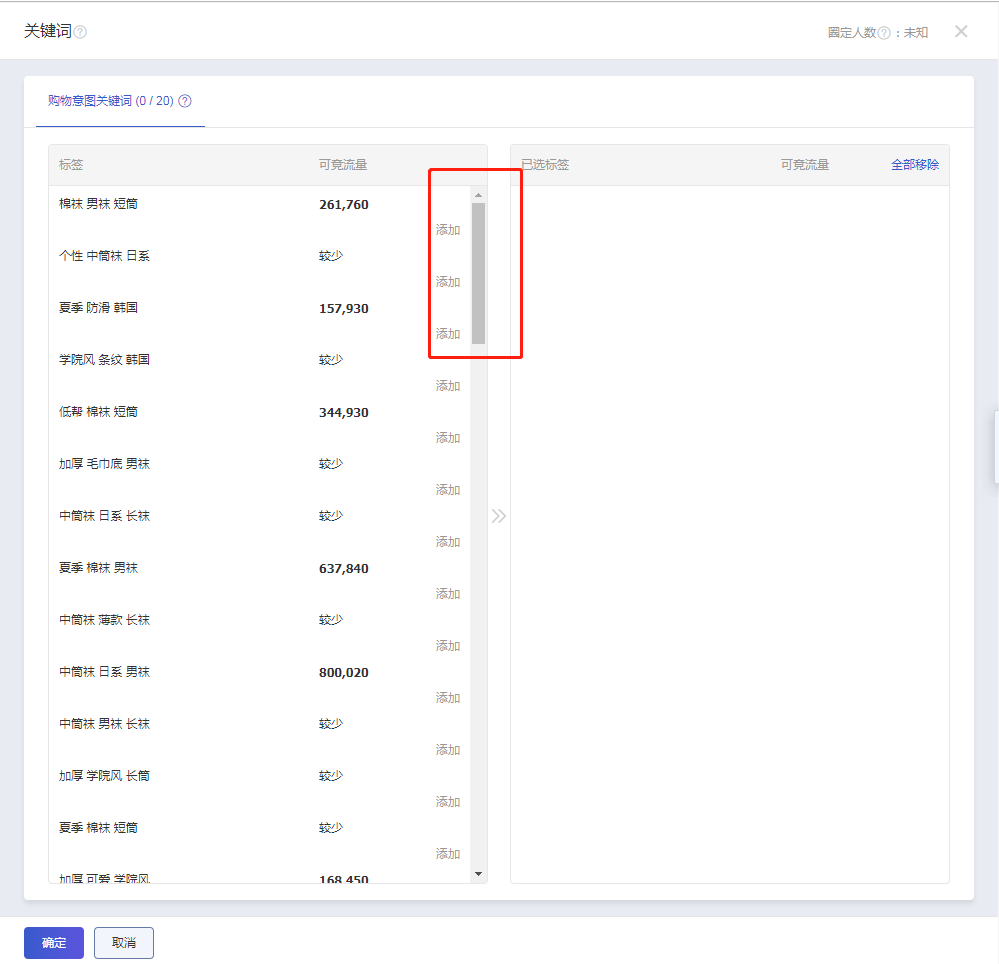Click 全部移除 to remove all tags
This screenshot has height=964, width=999.
[914, 164]
